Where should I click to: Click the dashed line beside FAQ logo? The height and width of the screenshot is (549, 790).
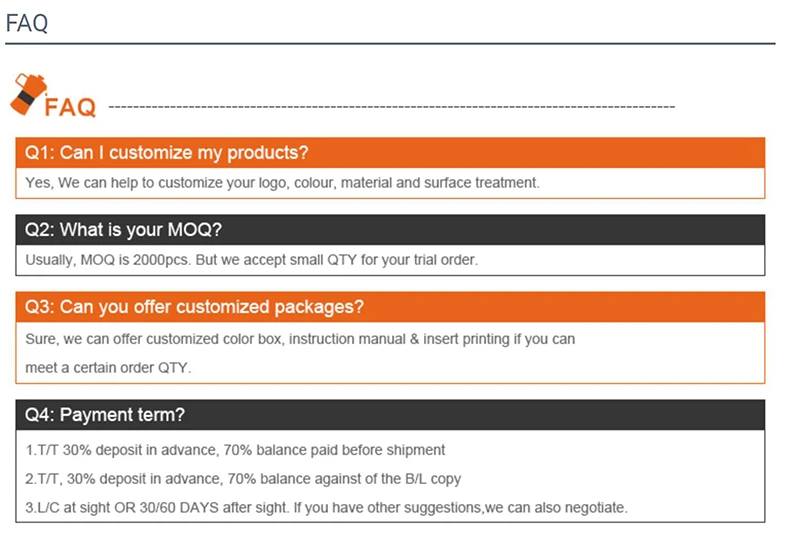tap(390, 106)
